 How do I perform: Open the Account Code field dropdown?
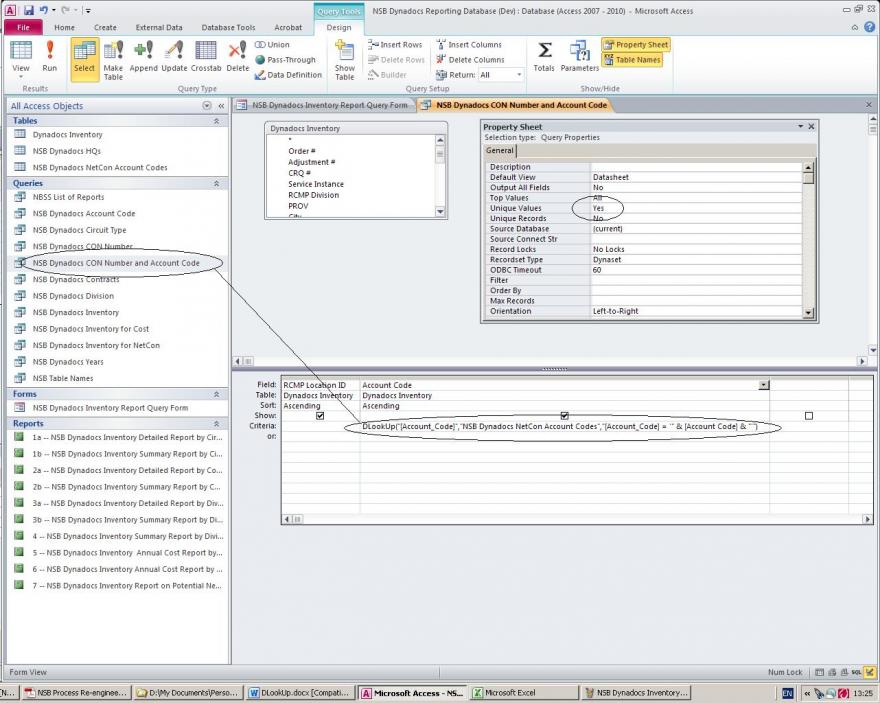(763, 385)
